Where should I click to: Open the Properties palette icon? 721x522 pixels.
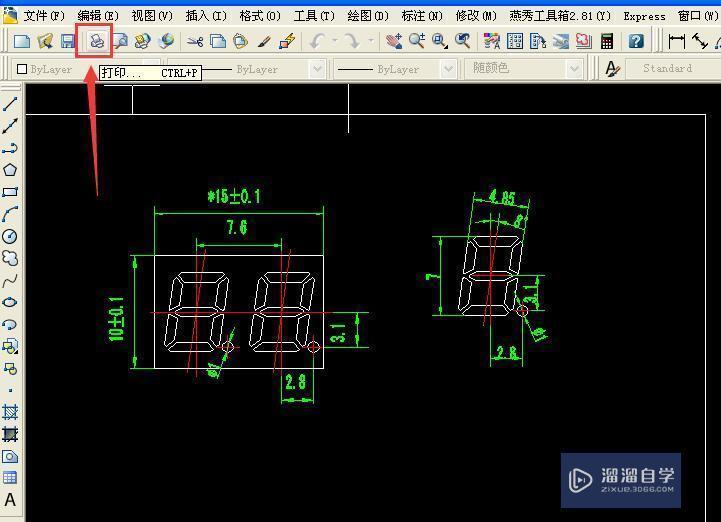click(492, 41)
